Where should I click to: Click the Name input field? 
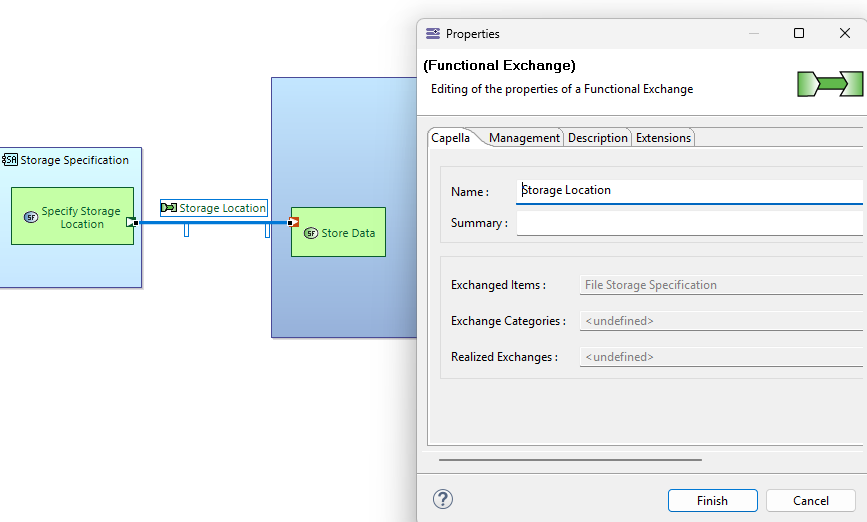(x=689, y=191)
